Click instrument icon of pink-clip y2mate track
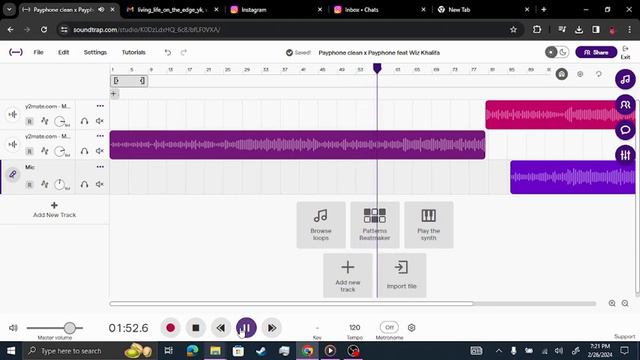Screen dimensions: 640x360 pos(13,114)
